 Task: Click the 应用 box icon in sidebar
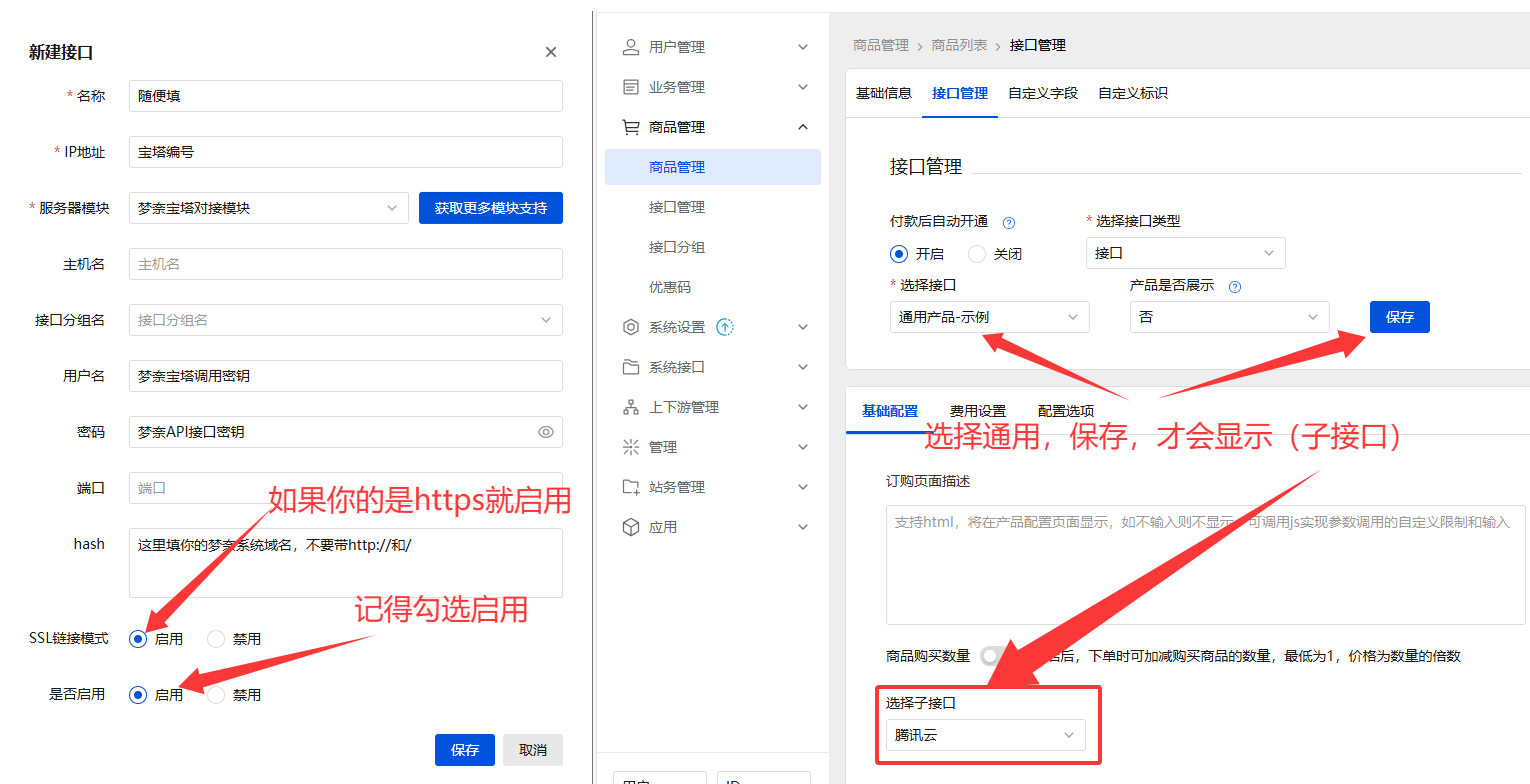tap(629, 526)
